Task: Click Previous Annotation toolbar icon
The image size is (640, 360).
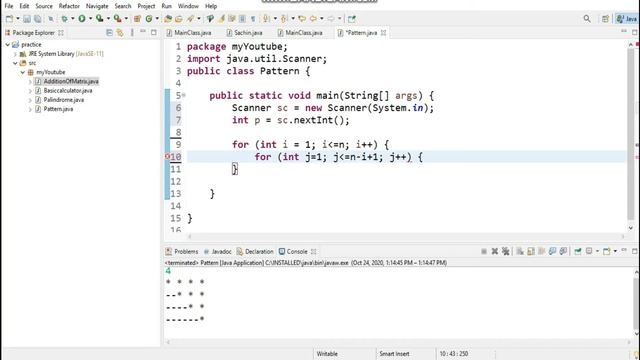Action: (284, 18)
